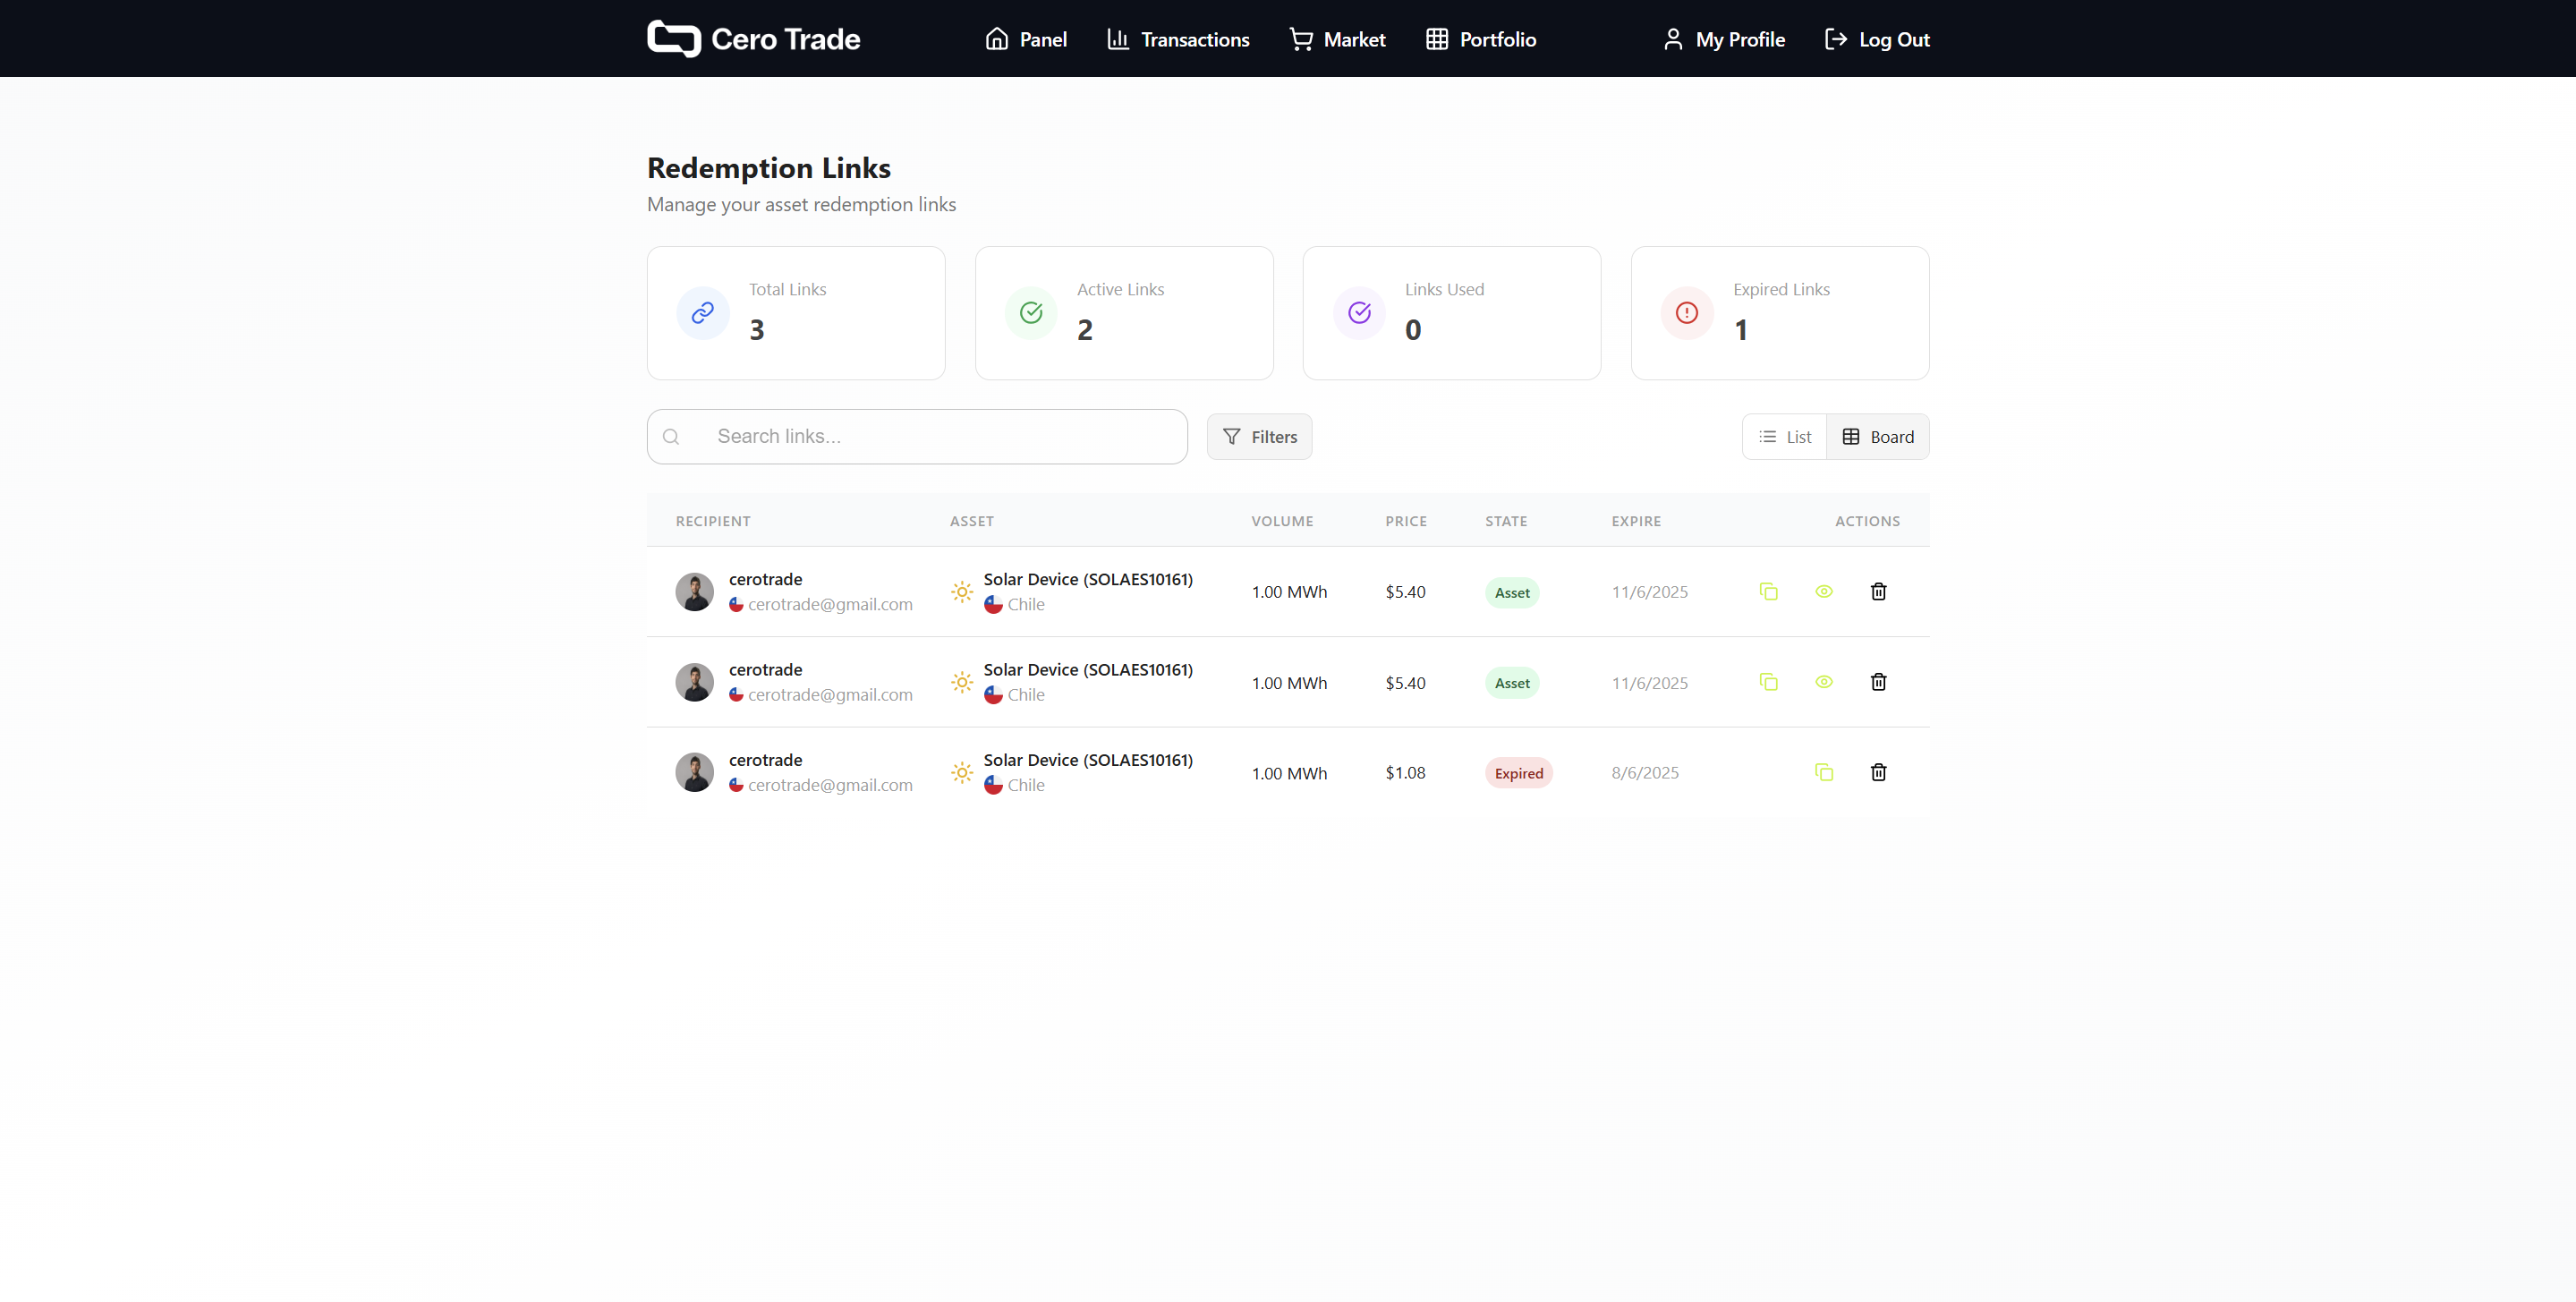
Task: Delete the second redemption link with trash icon
Action: point(1878,682)
